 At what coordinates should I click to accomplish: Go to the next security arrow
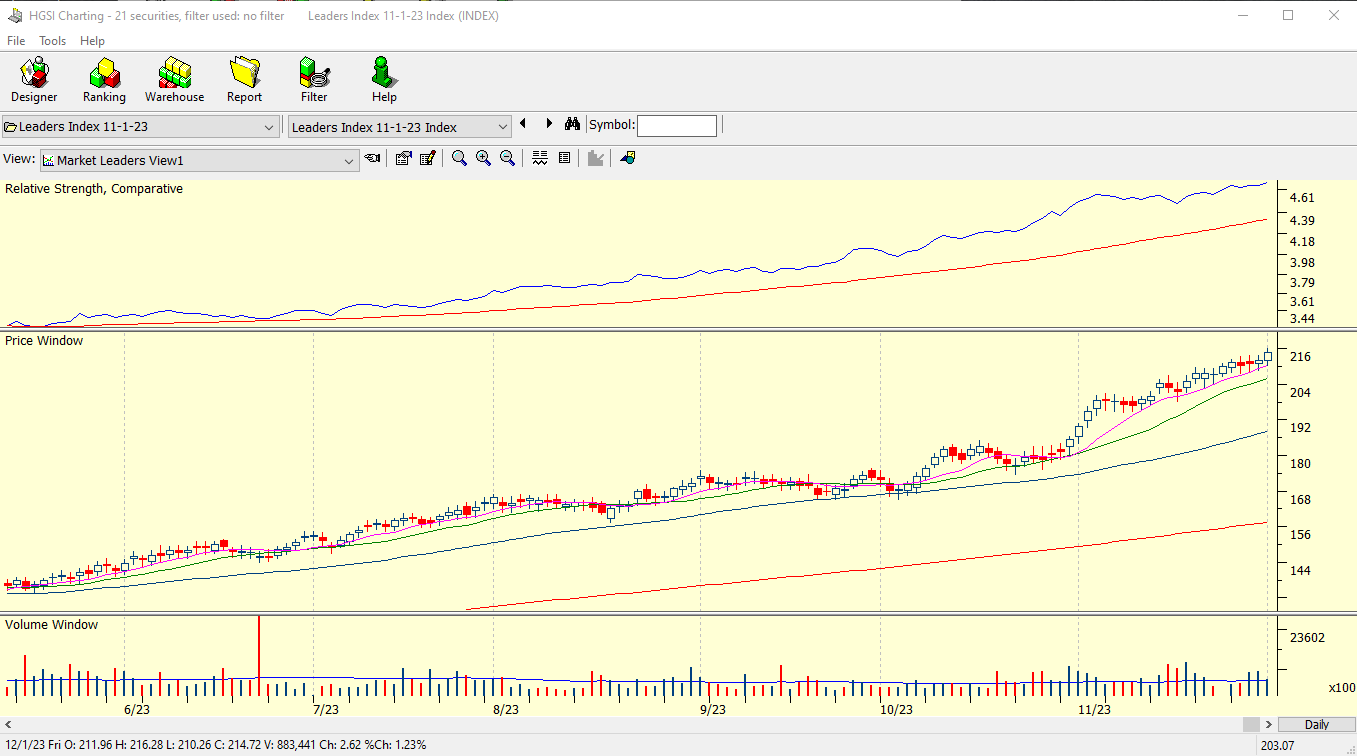point(549,124)
